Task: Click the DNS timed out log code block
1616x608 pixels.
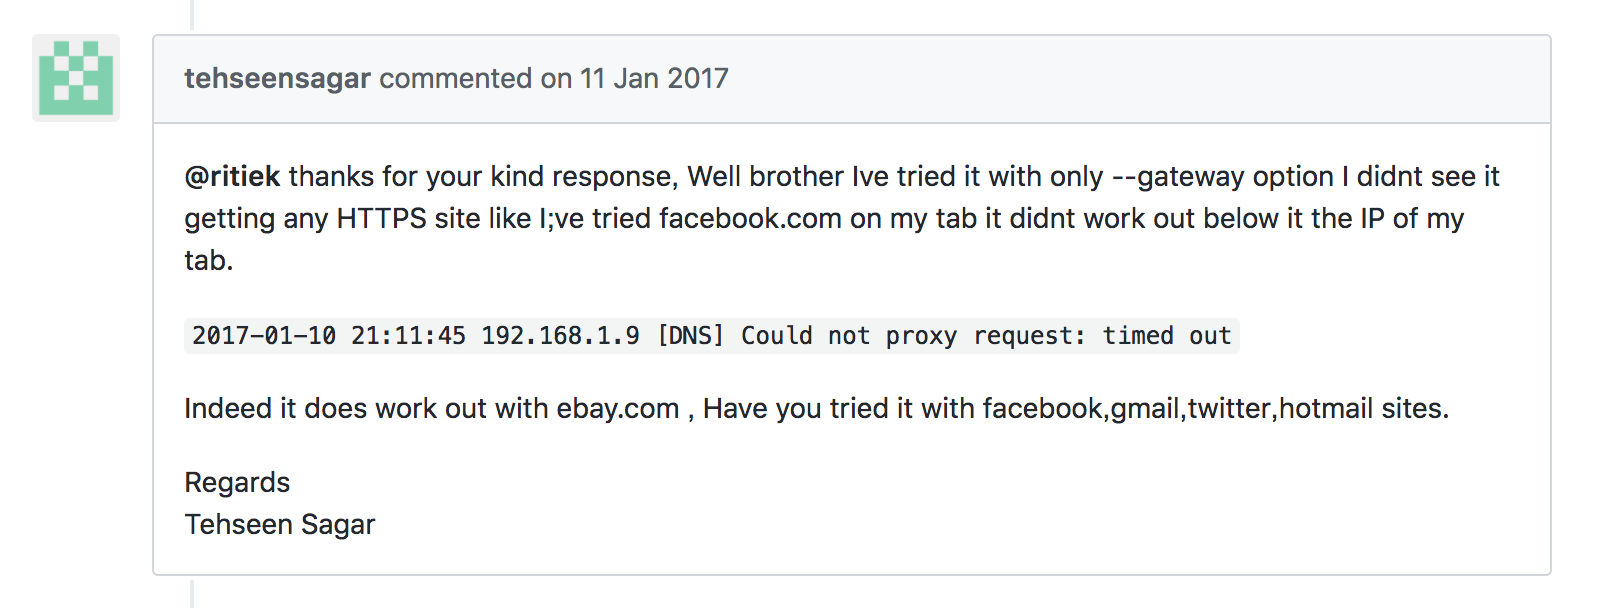Action: (x=711, y=336)
